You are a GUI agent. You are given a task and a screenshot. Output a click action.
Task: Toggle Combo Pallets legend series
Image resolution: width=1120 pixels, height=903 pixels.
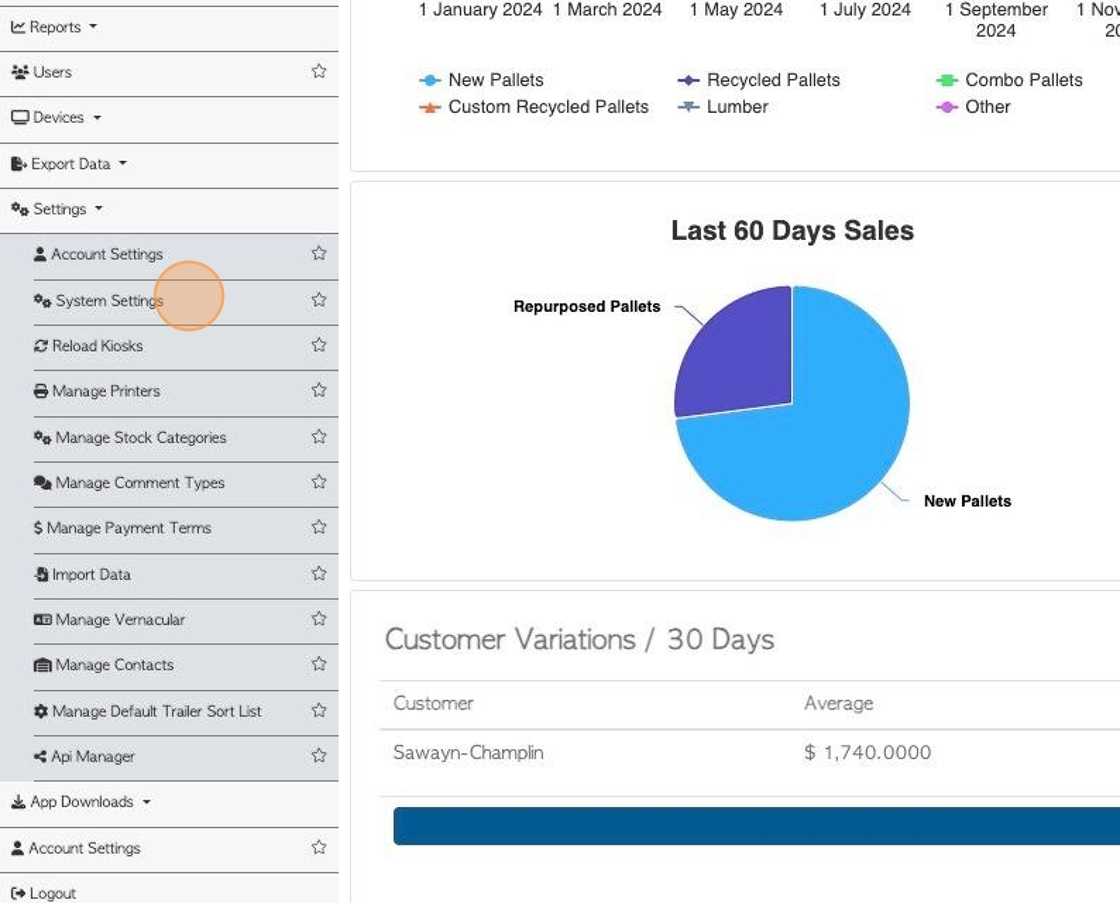[x=1009, y=80]
